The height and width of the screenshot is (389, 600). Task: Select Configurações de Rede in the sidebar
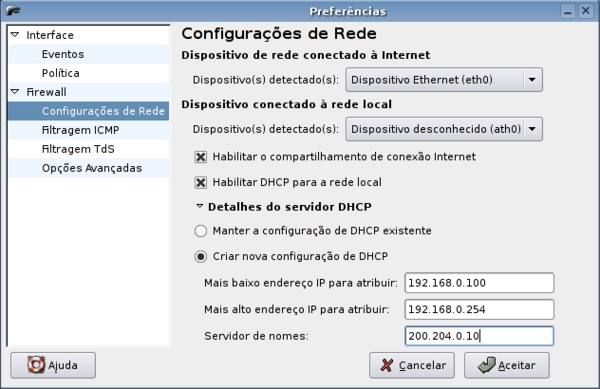tap(88, 111)
